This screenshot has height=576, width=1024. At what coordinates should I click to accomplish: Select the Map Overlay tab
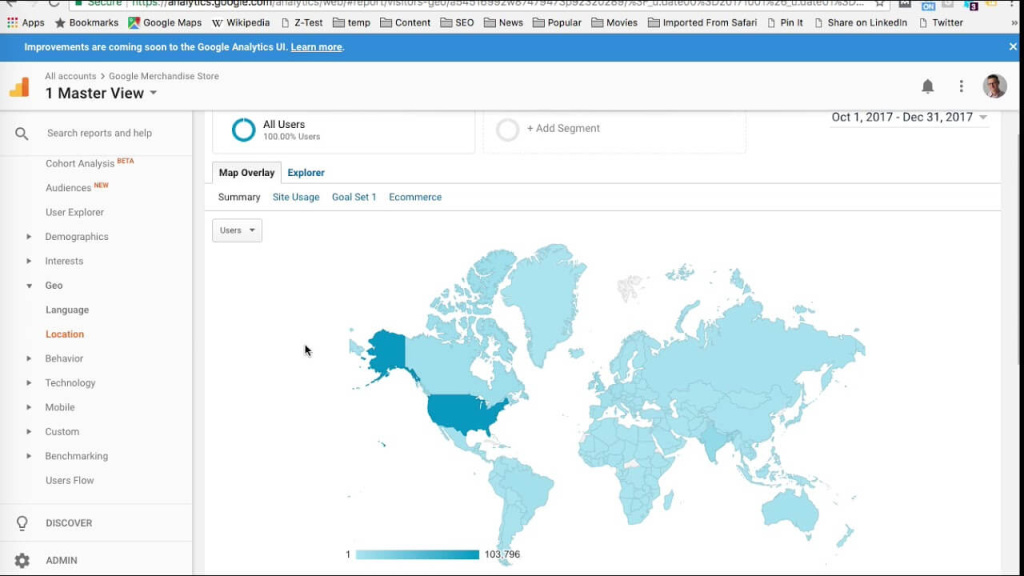coord(247,172)
